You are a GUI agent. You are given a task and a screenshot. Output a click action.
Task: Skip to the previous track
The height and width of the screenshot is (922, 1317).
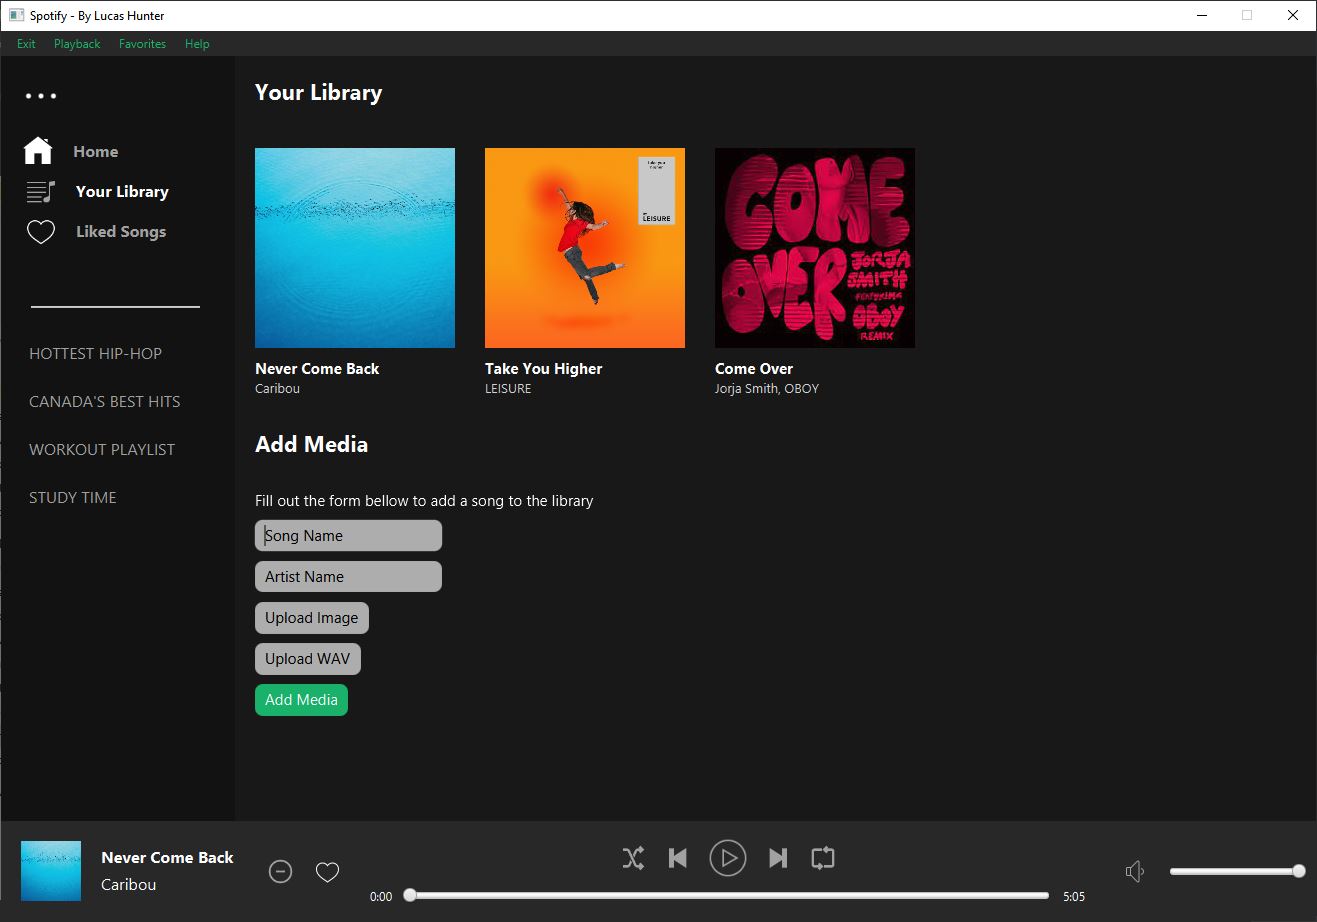tap(678, 858)
